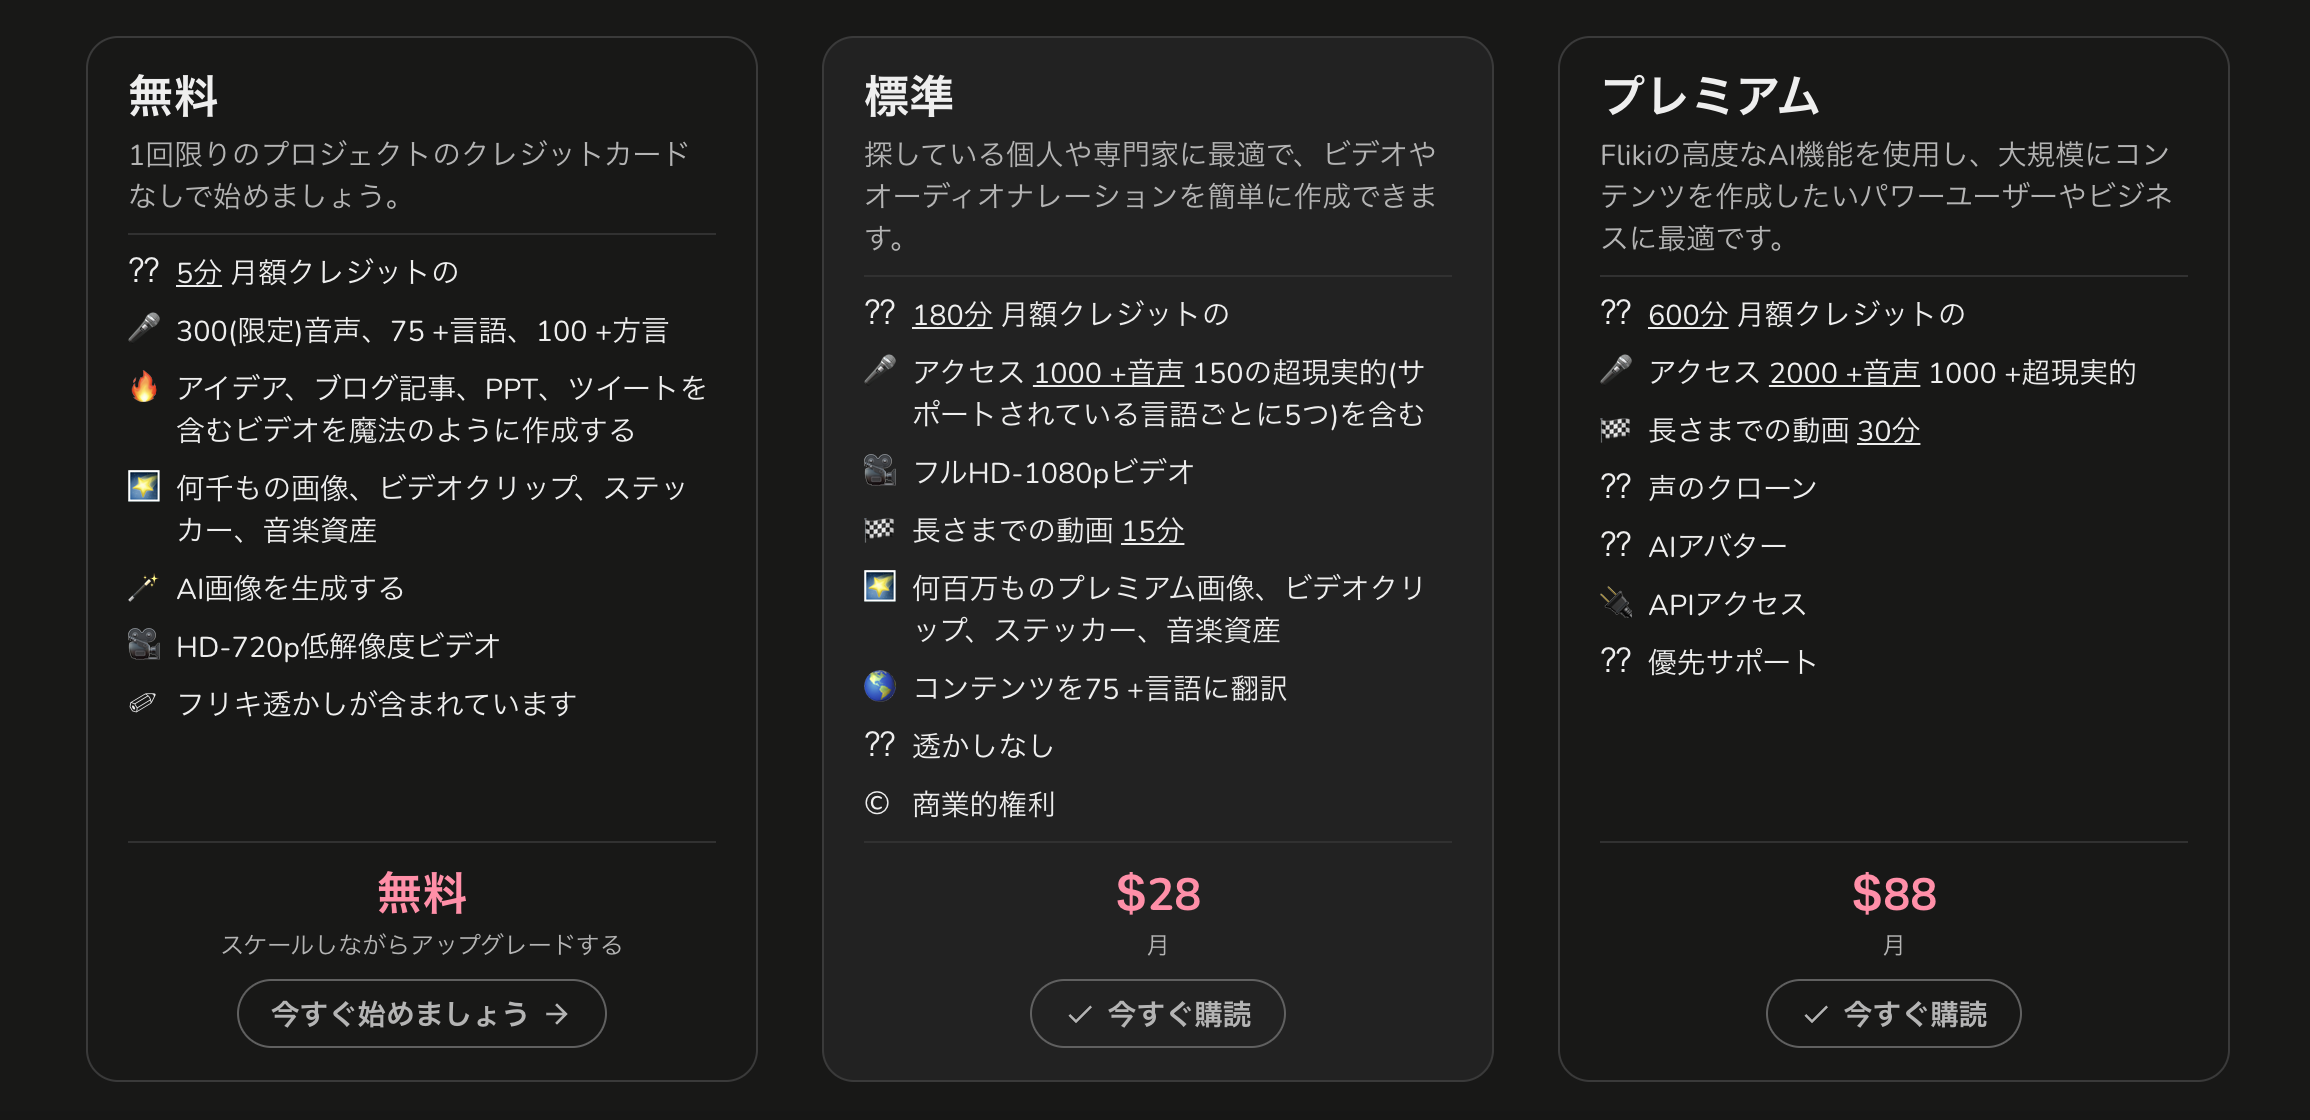2310x1120 pixels.
Task: Click the fire icon beside アイデア feature
Action: [x=144, y=387]
